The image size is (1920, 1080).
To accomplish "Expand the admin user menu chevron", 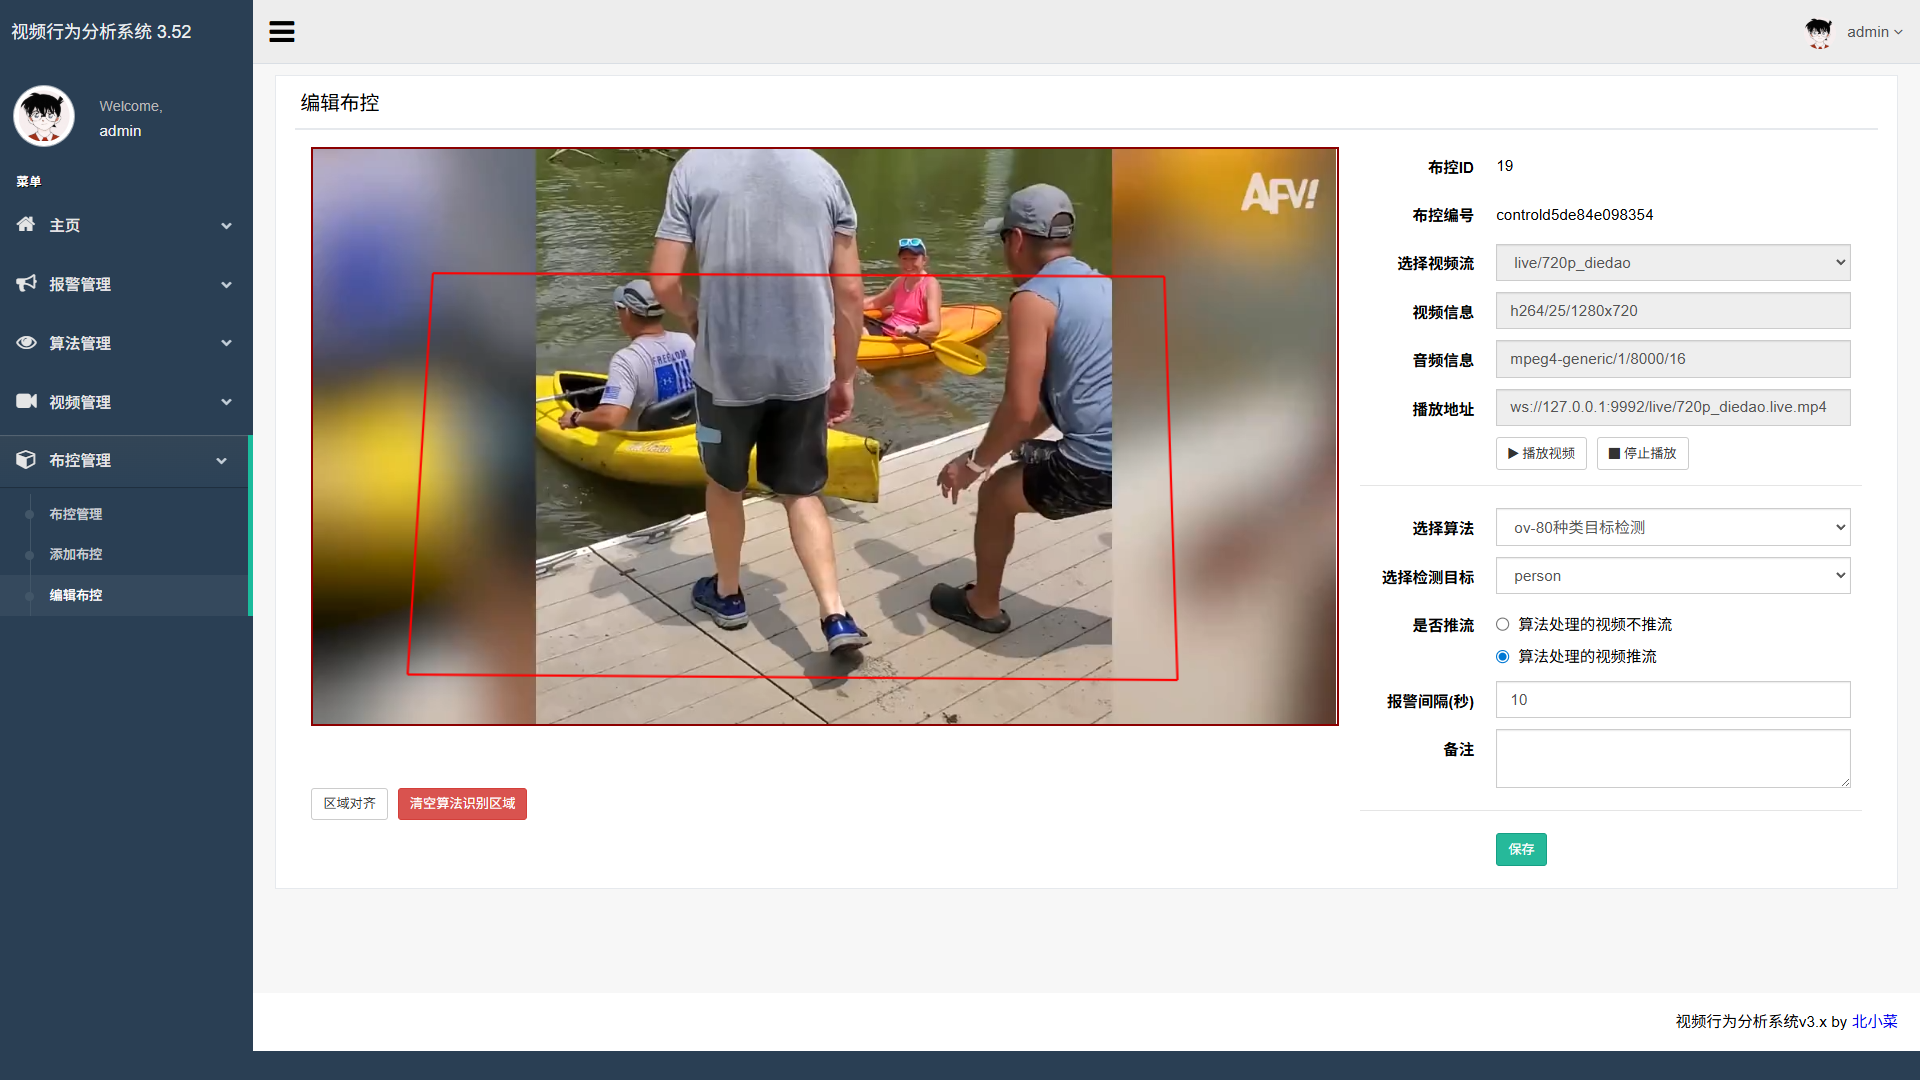I will tap(1898, 32).
